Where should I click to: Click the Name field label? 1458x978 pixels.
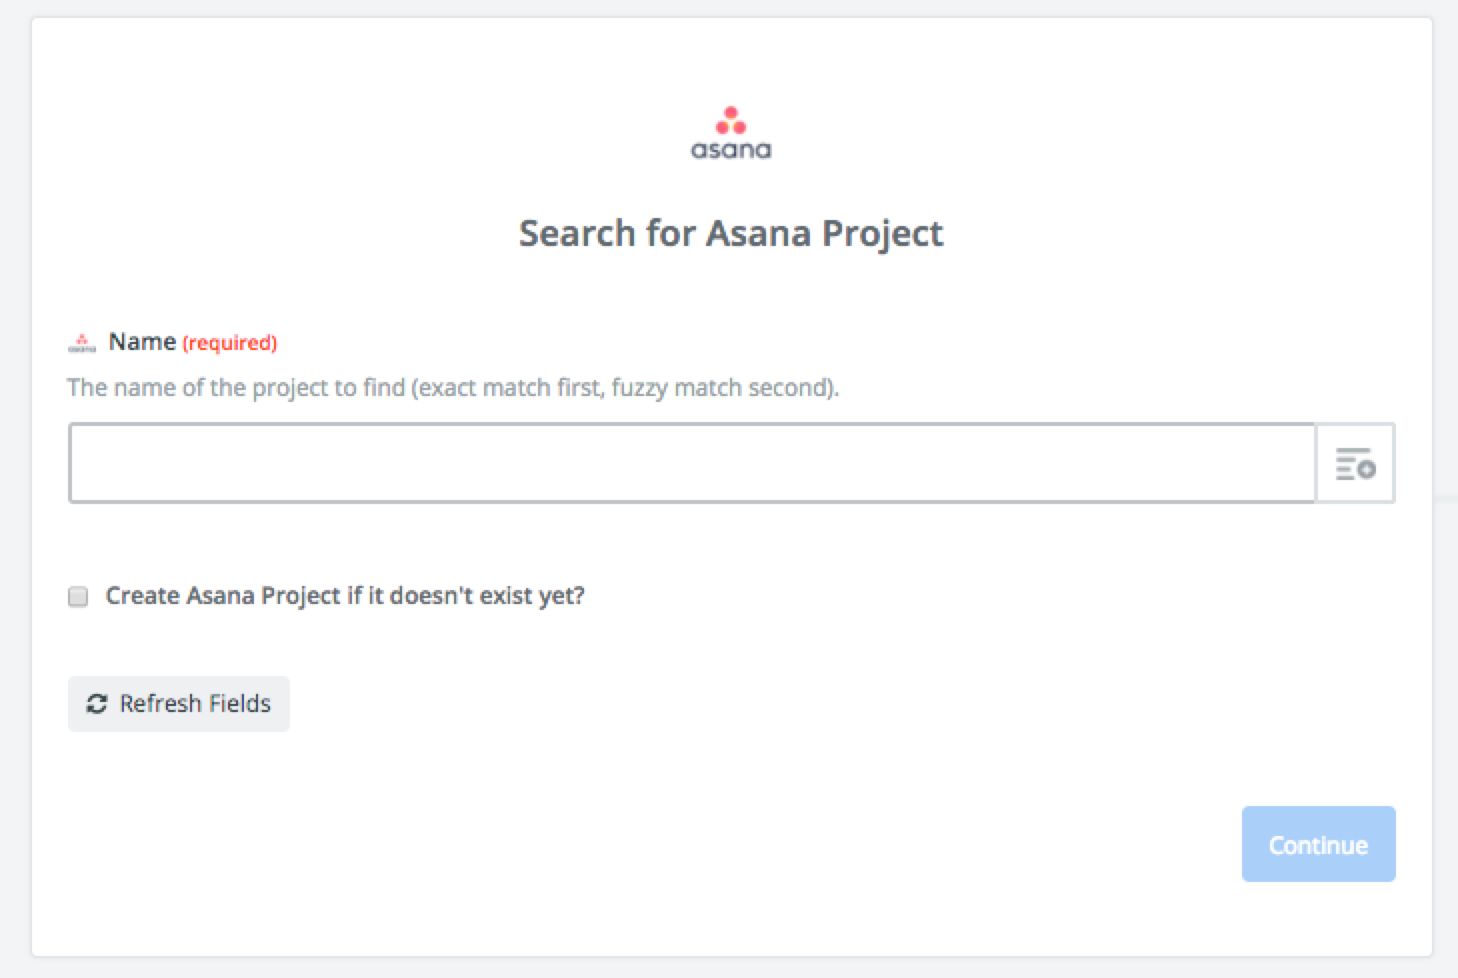click(142, 342)
